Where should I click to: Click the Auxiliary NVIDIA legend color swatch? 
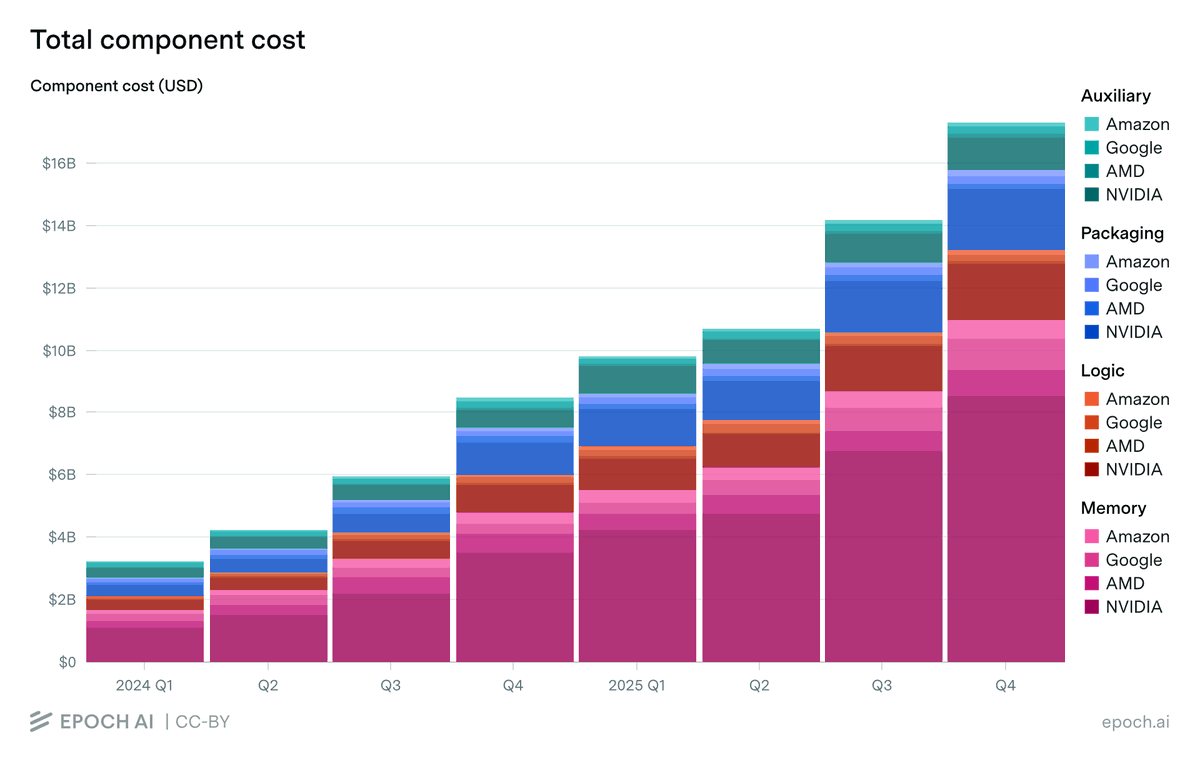pos(1092,195)
